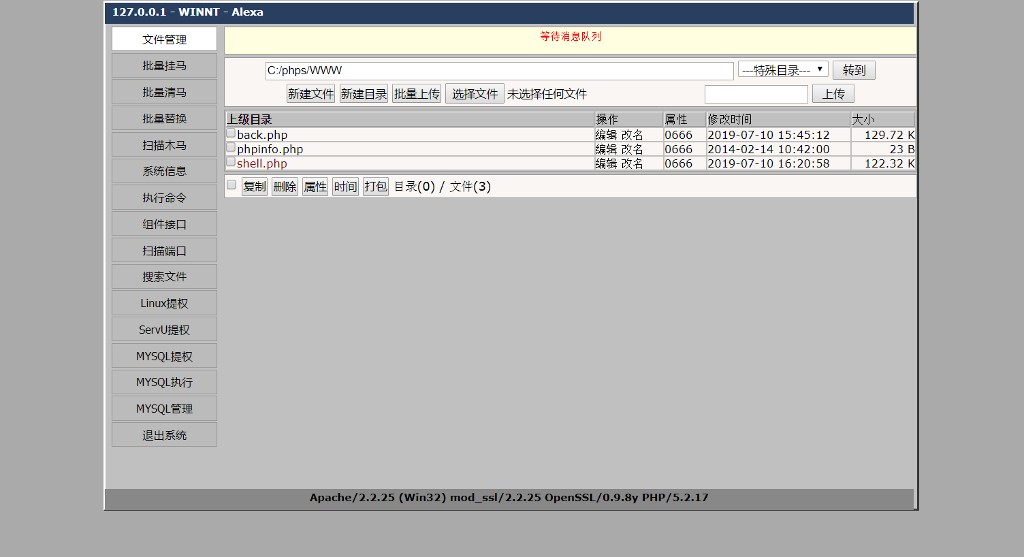The height and width of the screenshot is (557, 1024).
Task: Click 改名 on the back.php row
Action: click(x=632, y=135)
